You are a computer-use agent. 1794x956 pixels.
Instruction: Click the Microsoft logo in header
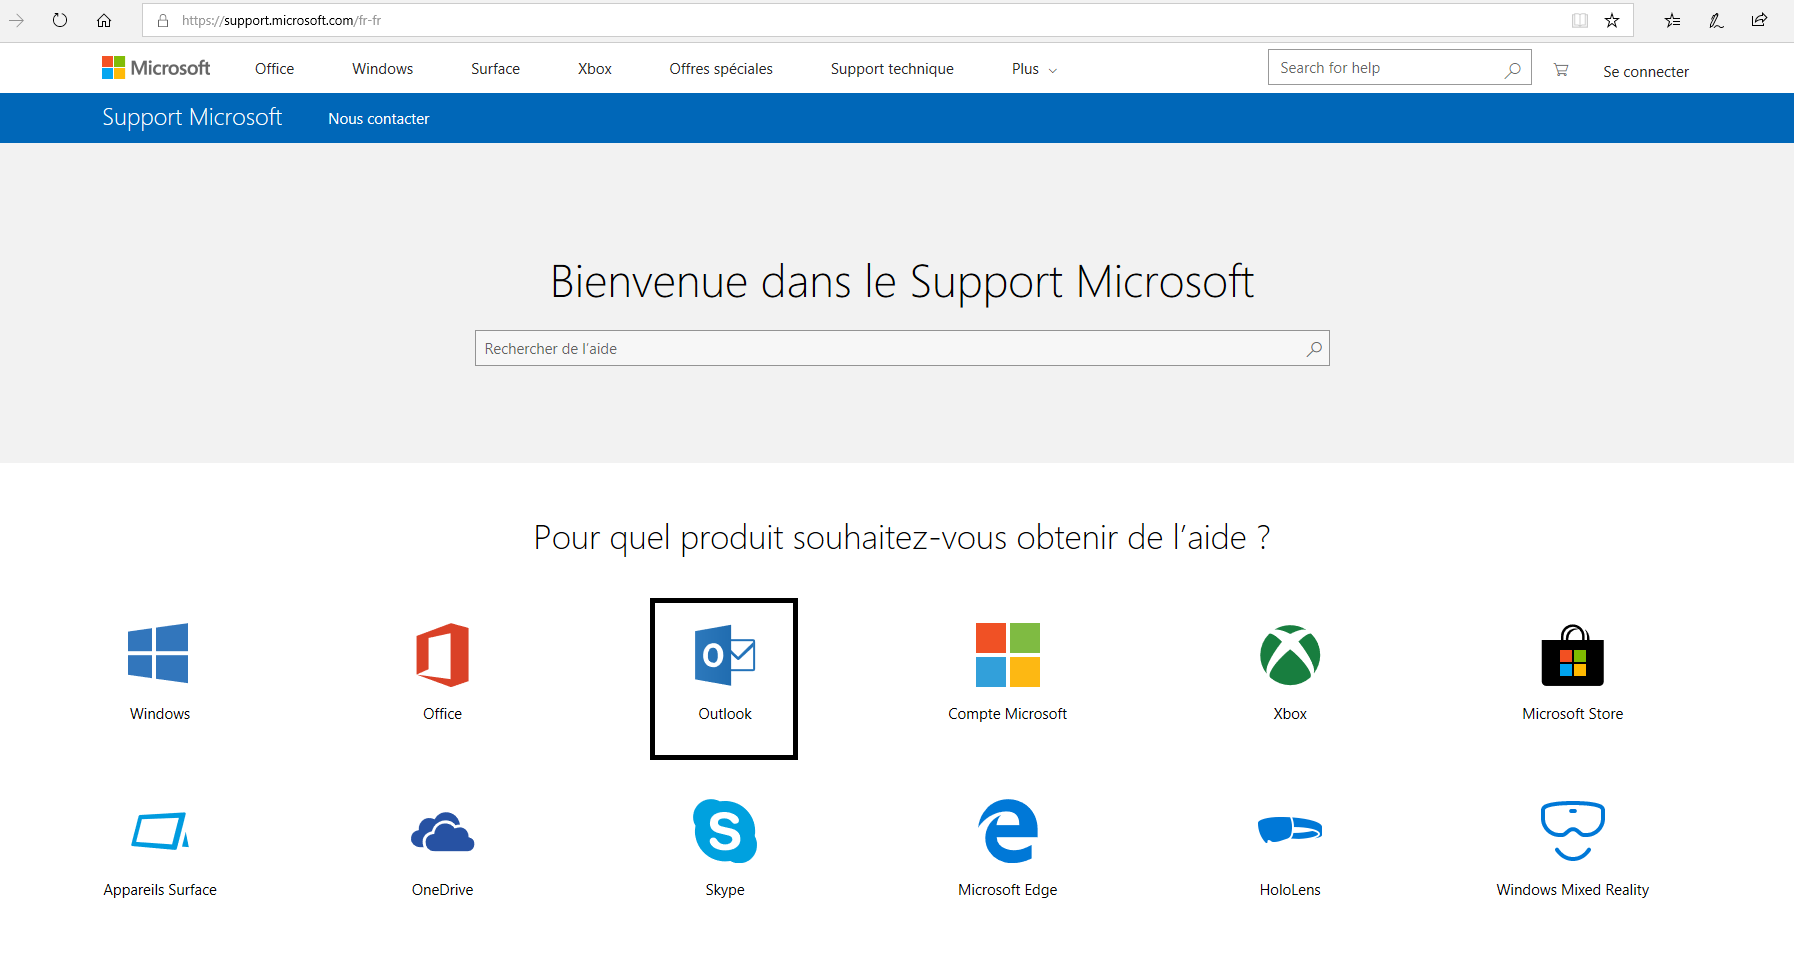point(156,68)
